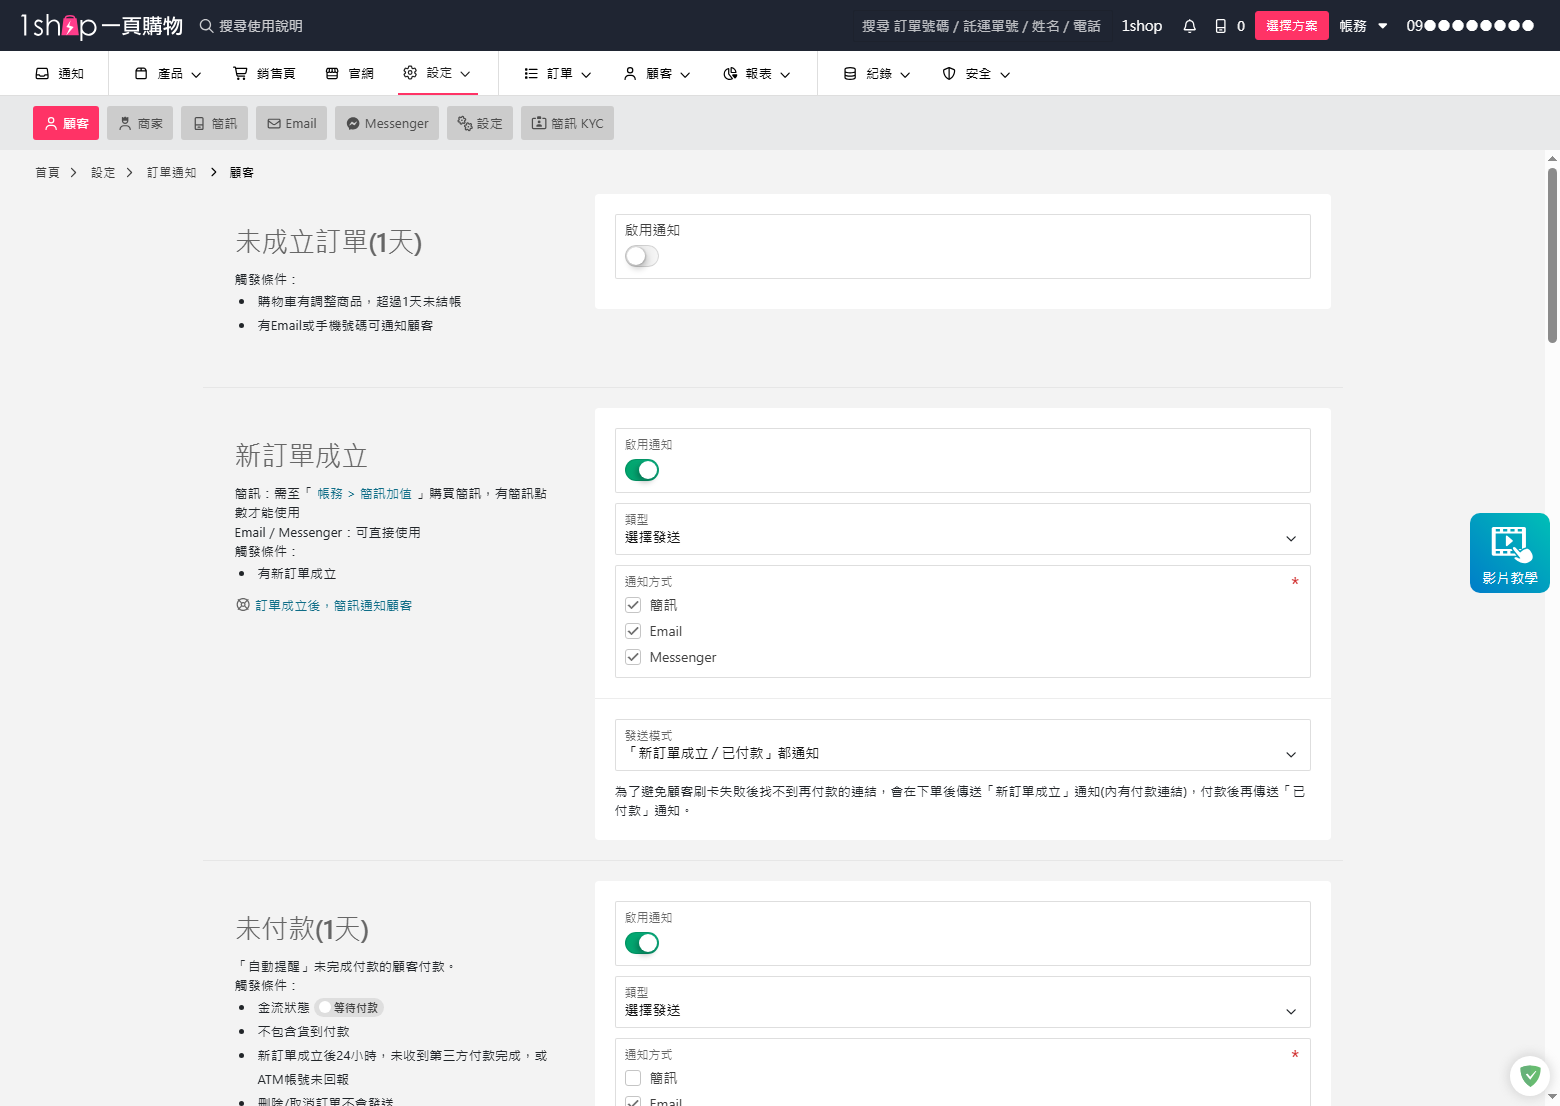Turn off the 未付款 notification switch
Image resolution: width=1560 pixels, height=1106 pixels.
point(641,942)
